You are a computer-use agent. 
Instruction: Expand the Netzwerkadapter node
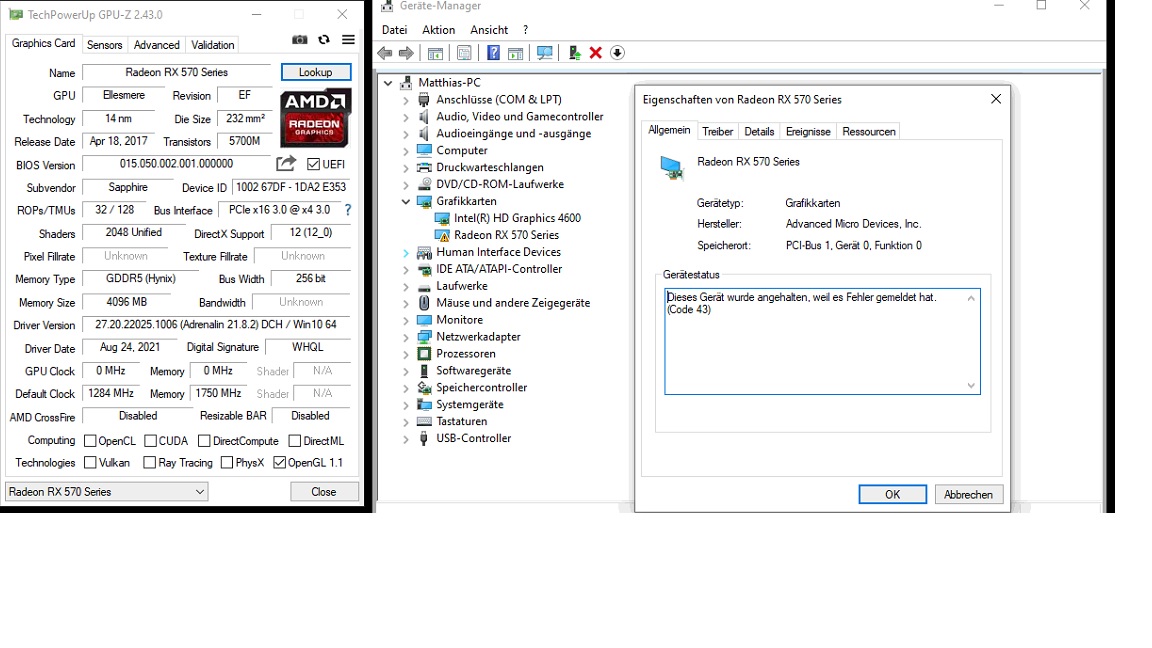[406, 337]
